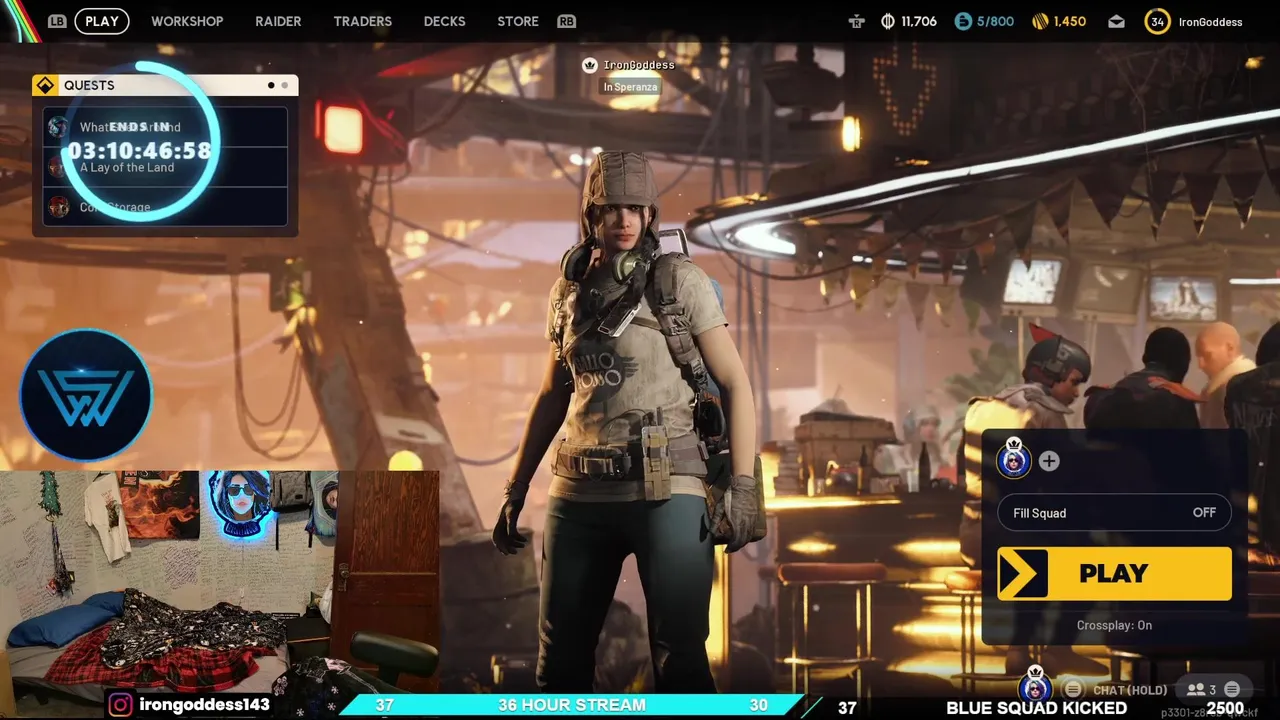Screen dimensions: 1280x720
Task: Click the coin currency icon beside 11,706
Action: tap(888, 21)
